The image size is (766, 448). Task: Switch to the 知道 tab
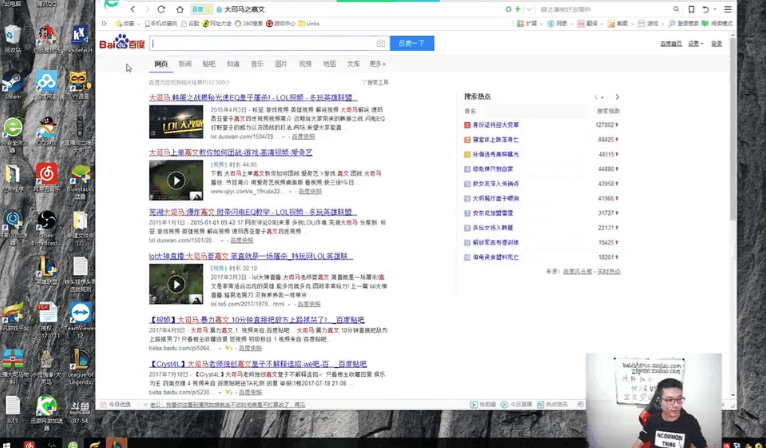tap(233, 64)
